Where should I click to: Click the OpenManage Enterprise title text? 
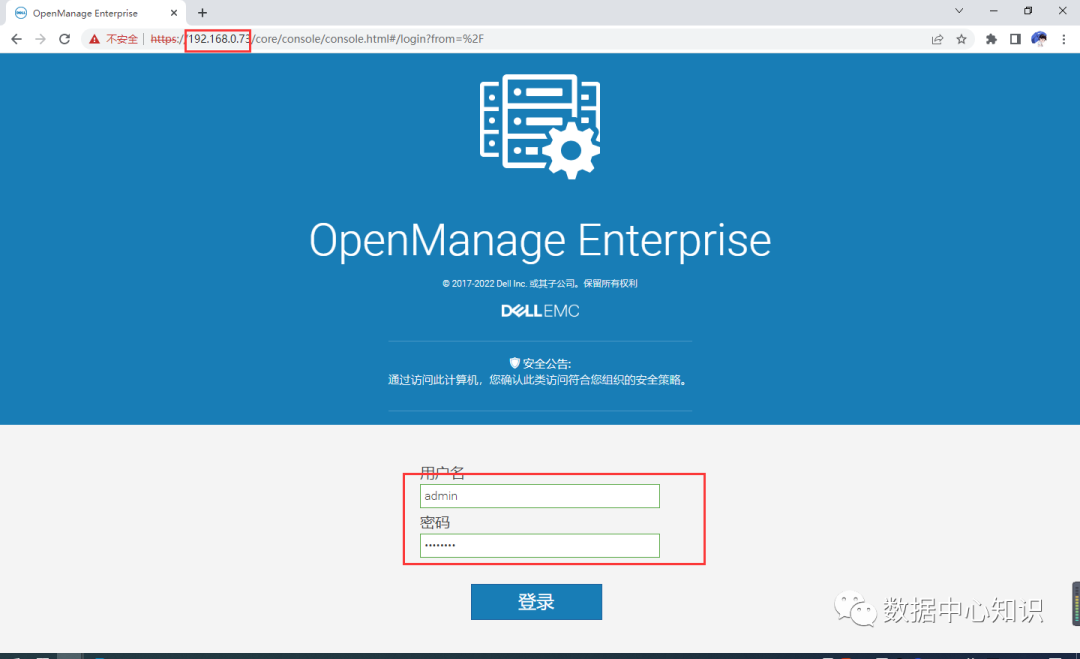(540, 241)
